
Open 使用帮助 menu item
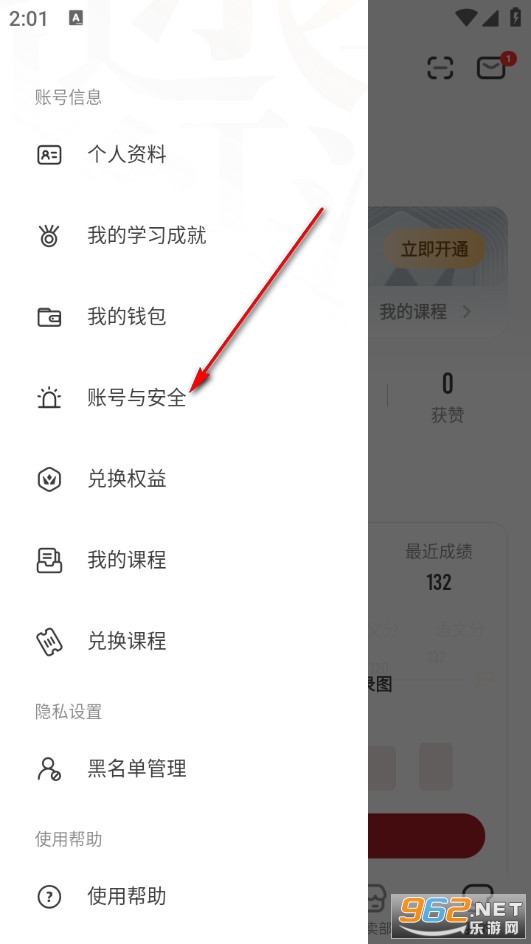pyautogui.click(x=184, y=896)
